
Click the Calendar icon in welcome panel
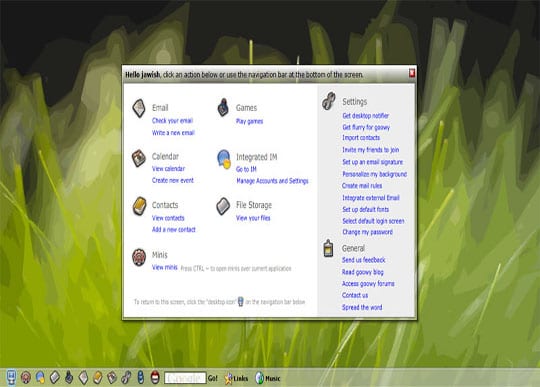[x=139, y=158]
